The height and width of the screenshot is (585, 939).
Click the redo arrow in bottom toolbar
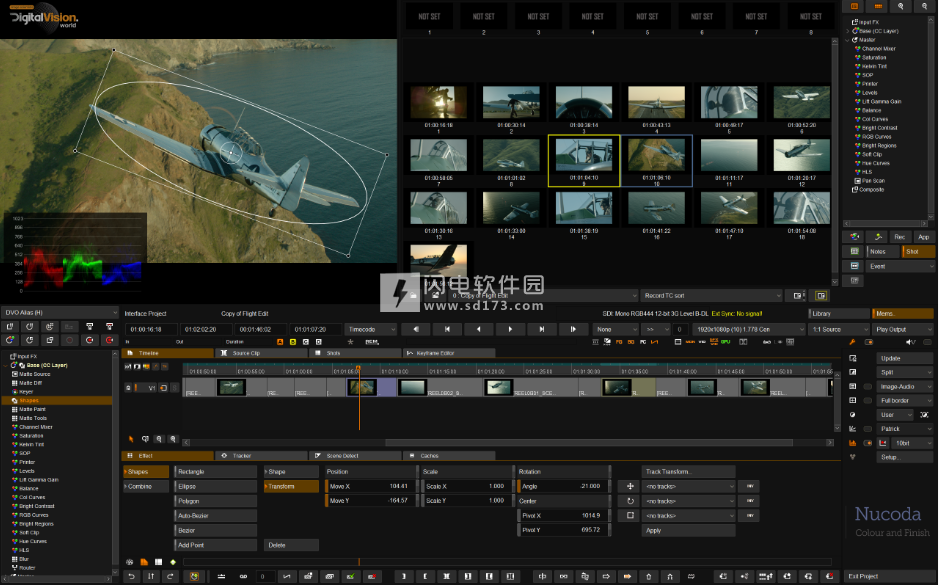(x=170, y=576)
